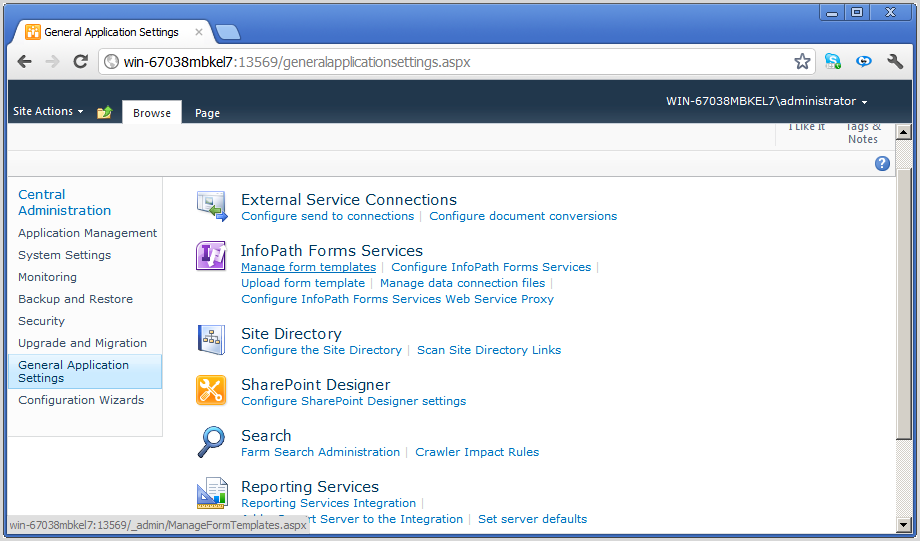Open Central Administration home link
This screenshot has height=541, width=920.
(65, 202)
